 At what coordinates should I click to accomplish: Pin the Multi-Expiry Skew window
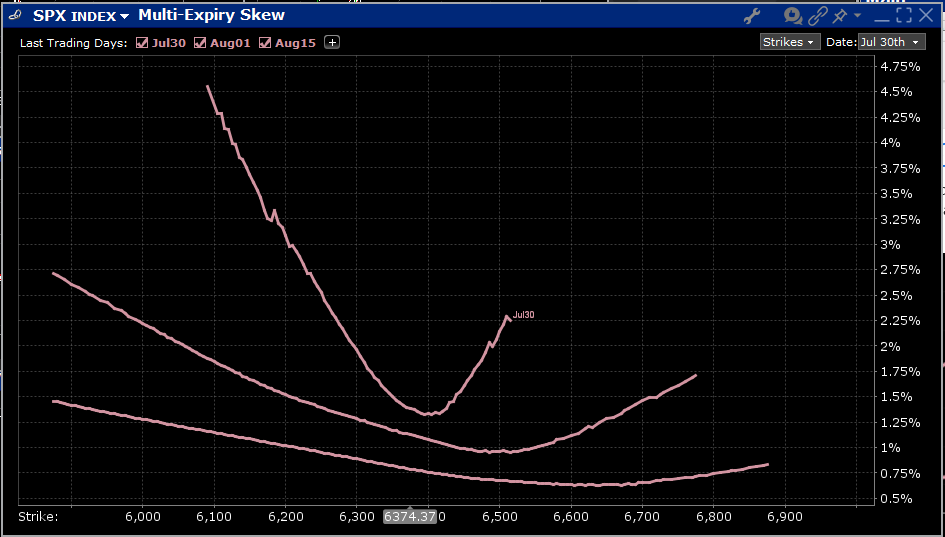pyautogui.click(x=840, y=15)
